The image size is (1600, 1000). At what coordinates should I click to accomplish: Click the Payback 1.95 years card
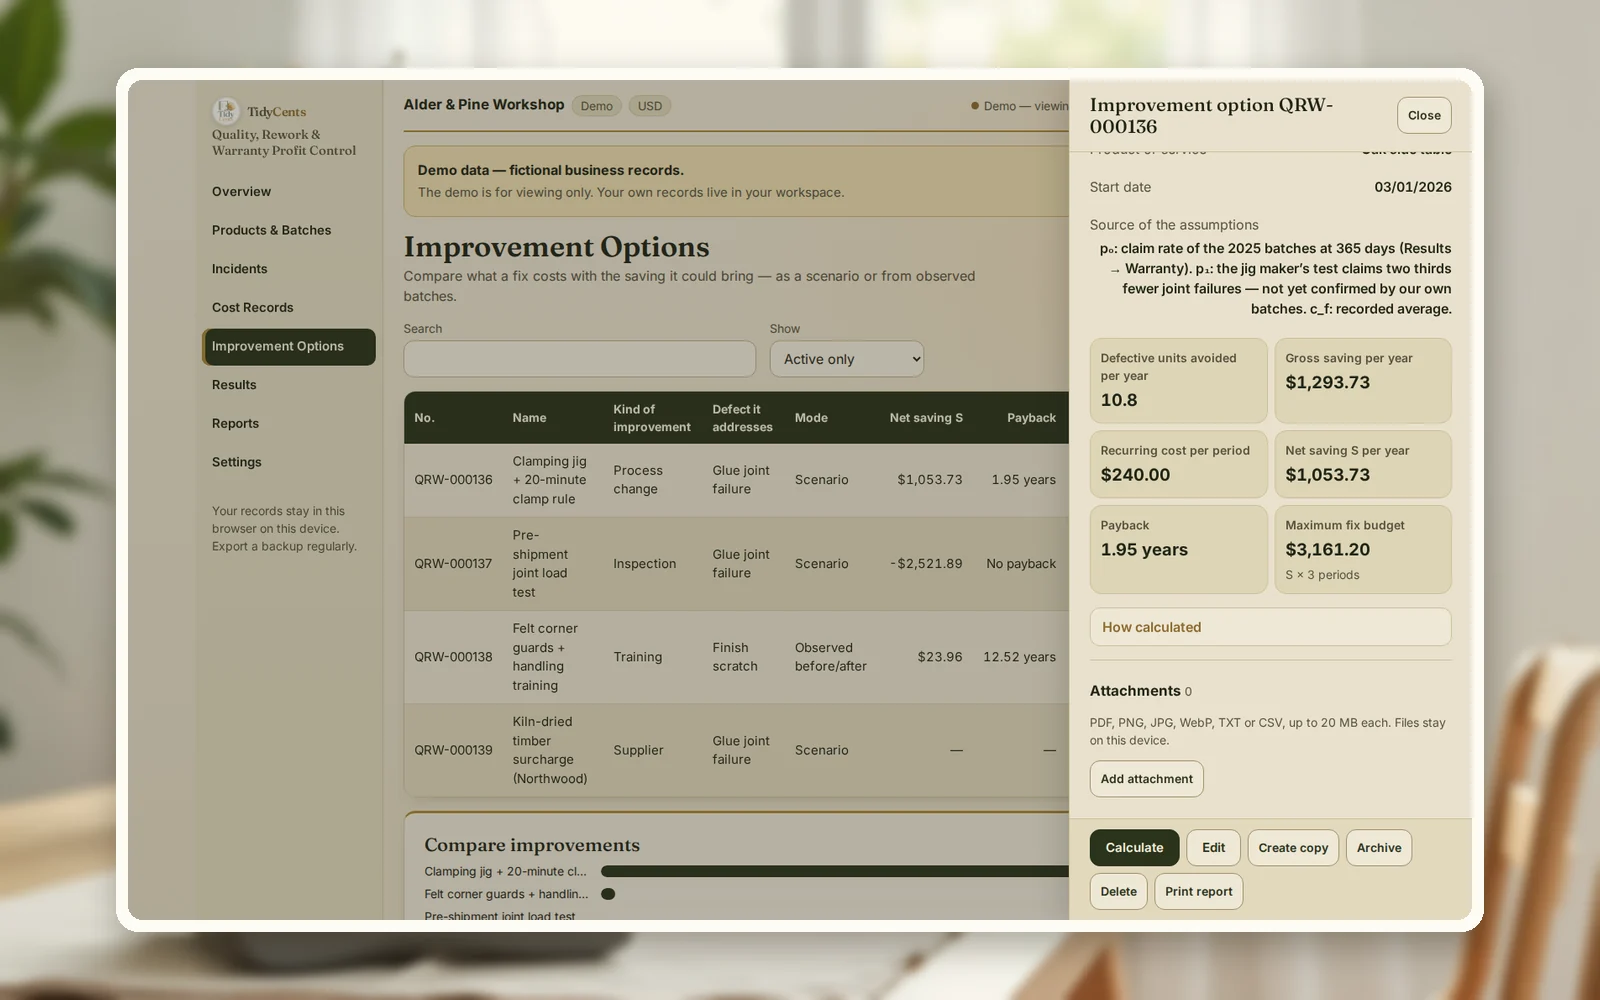1178,550
